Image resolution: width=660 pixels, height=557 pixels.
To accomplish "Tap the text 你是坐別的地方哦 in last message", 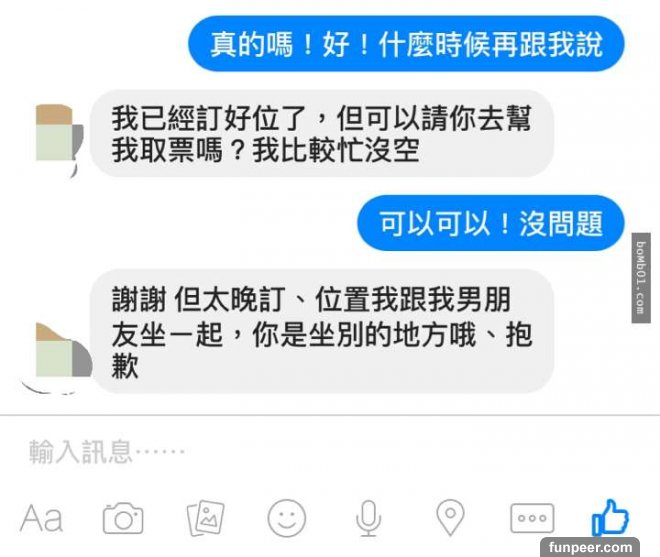I will tap(364, 335).
